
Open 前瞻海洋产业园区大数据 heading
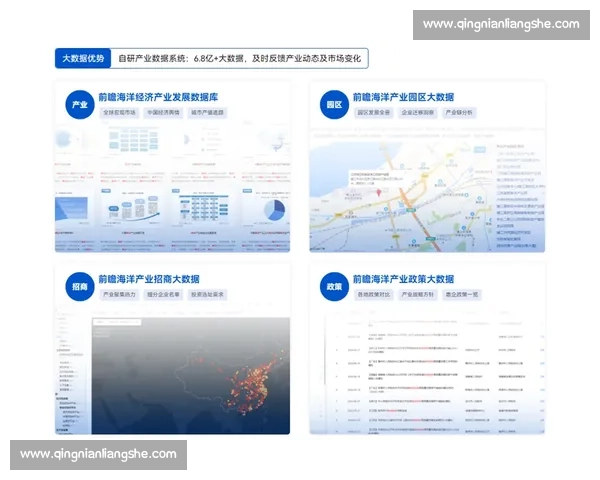point(403,97)
